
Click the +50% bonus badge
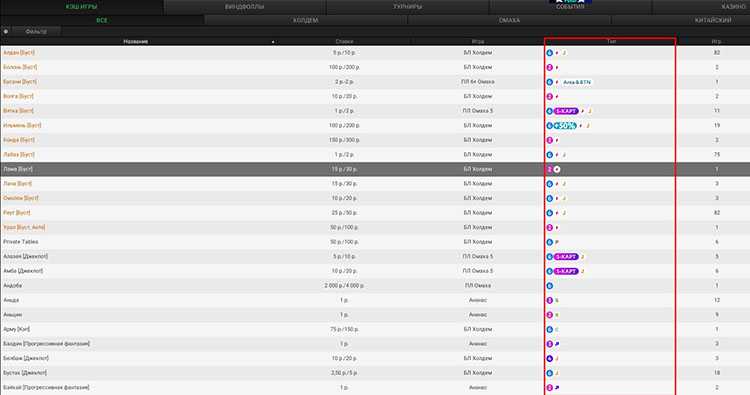pyautogui.click(x=565, y=126)
